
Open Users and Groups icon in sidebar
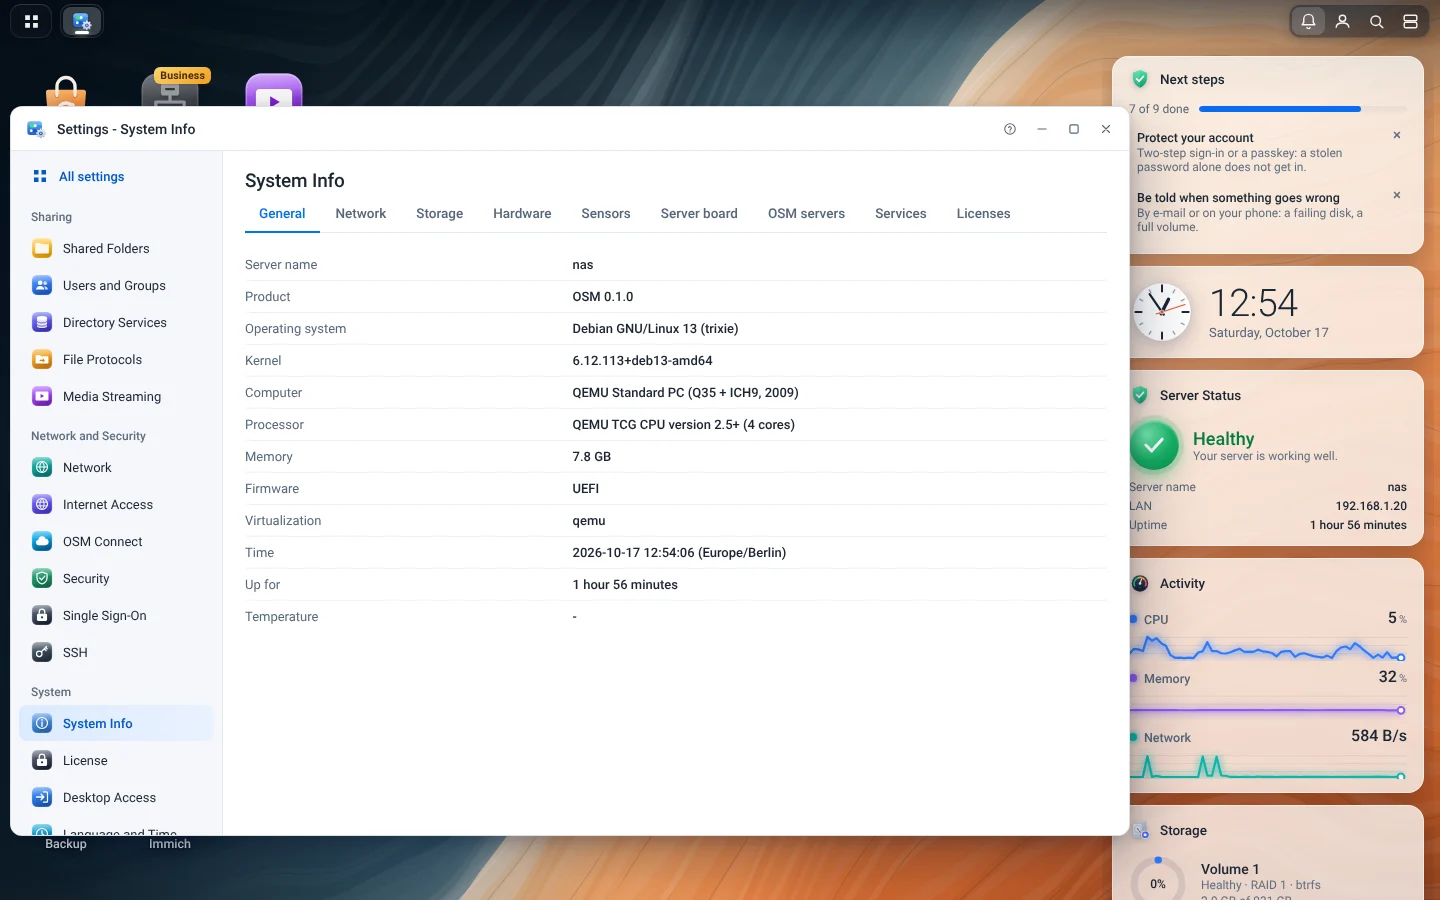pos(42,285)
